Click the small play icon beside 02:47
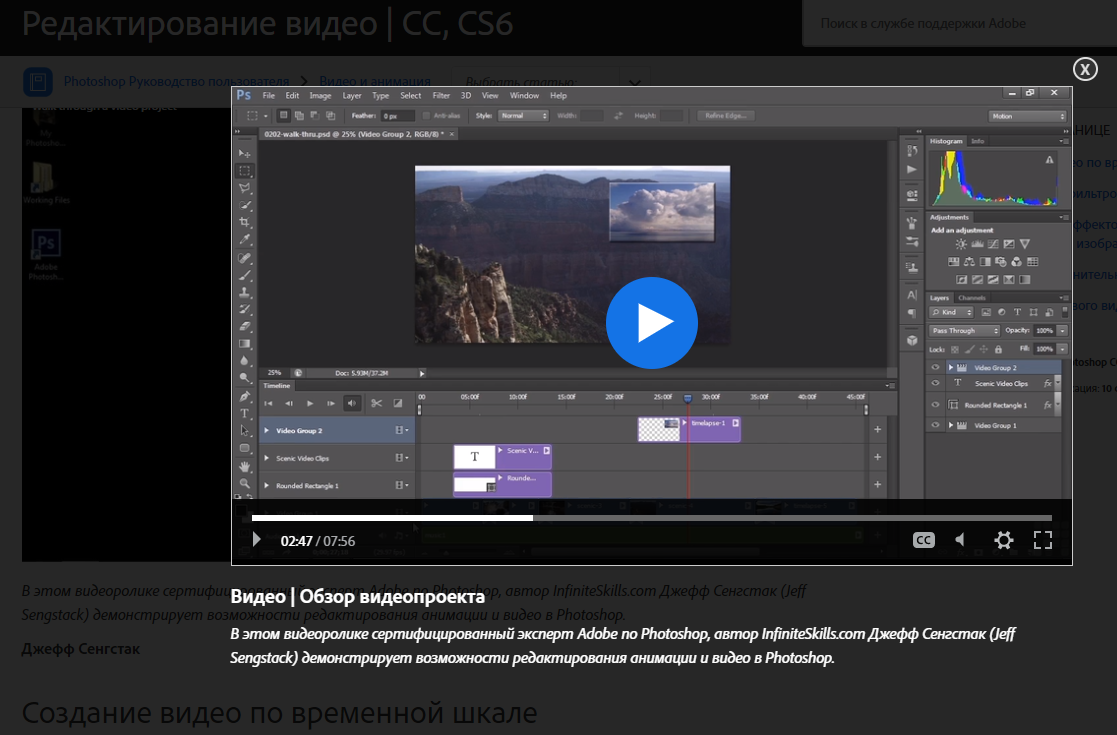This screenshot has width=1117, height=735. click(256, 540)
